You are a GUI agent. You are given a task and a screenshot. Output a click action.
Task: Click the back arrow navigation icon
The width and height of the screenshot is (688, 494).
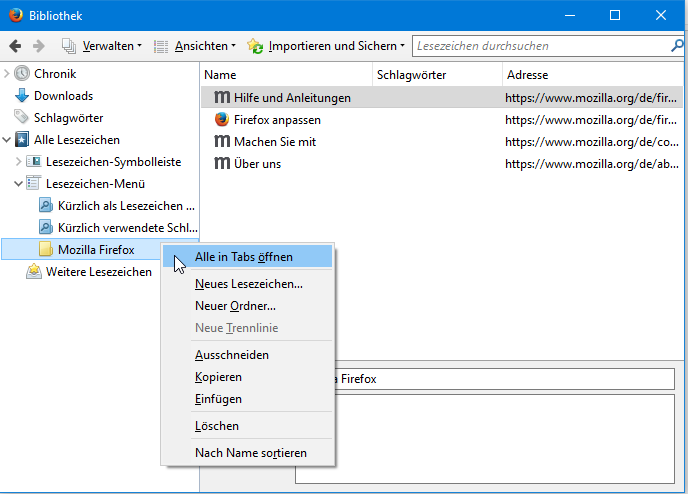pyautogui.click(x=16, y=46)
